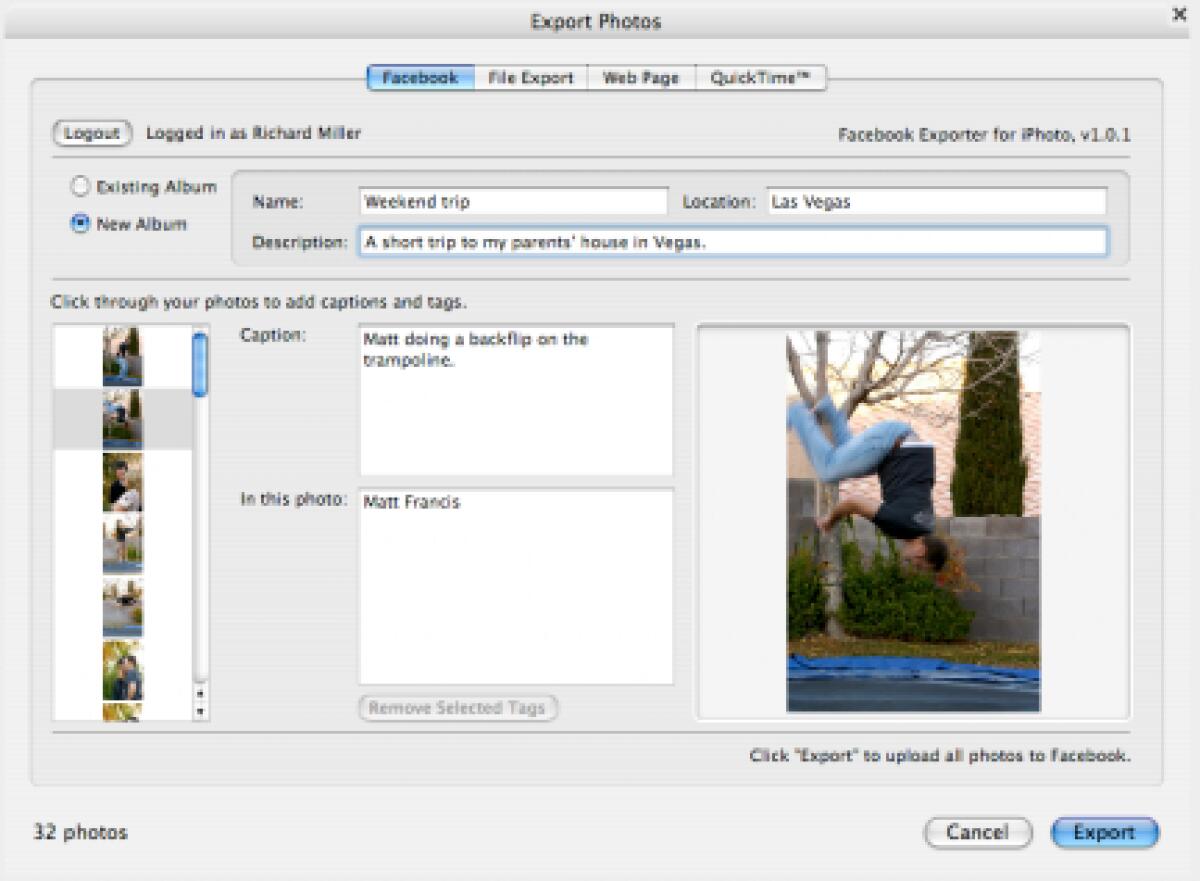Click the scroll up arrow of thumbnail list
1200x881 pixels.
[200, 692]
